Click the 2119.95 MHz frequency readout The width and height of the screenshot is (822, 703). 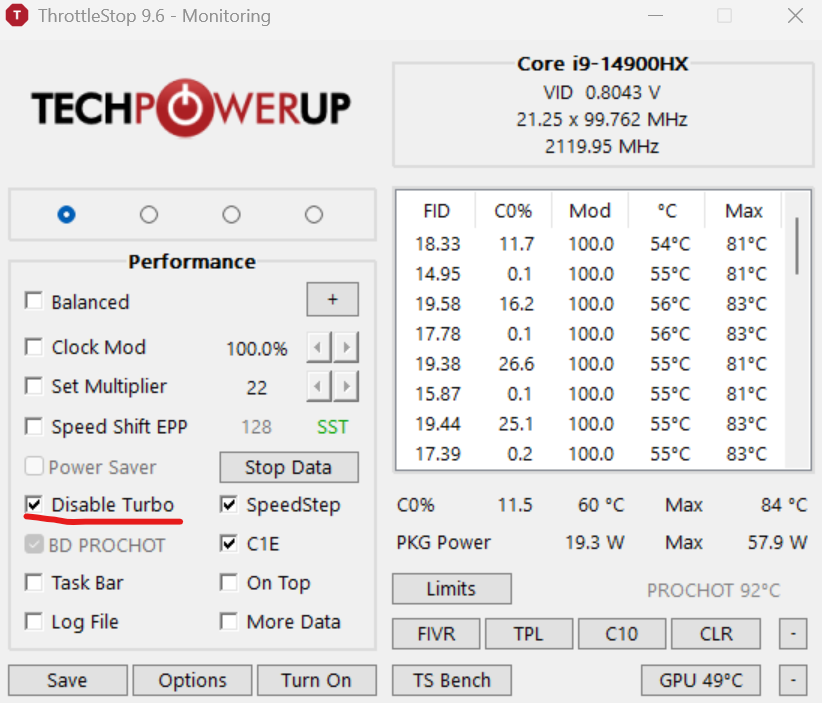tap(602, 146)
